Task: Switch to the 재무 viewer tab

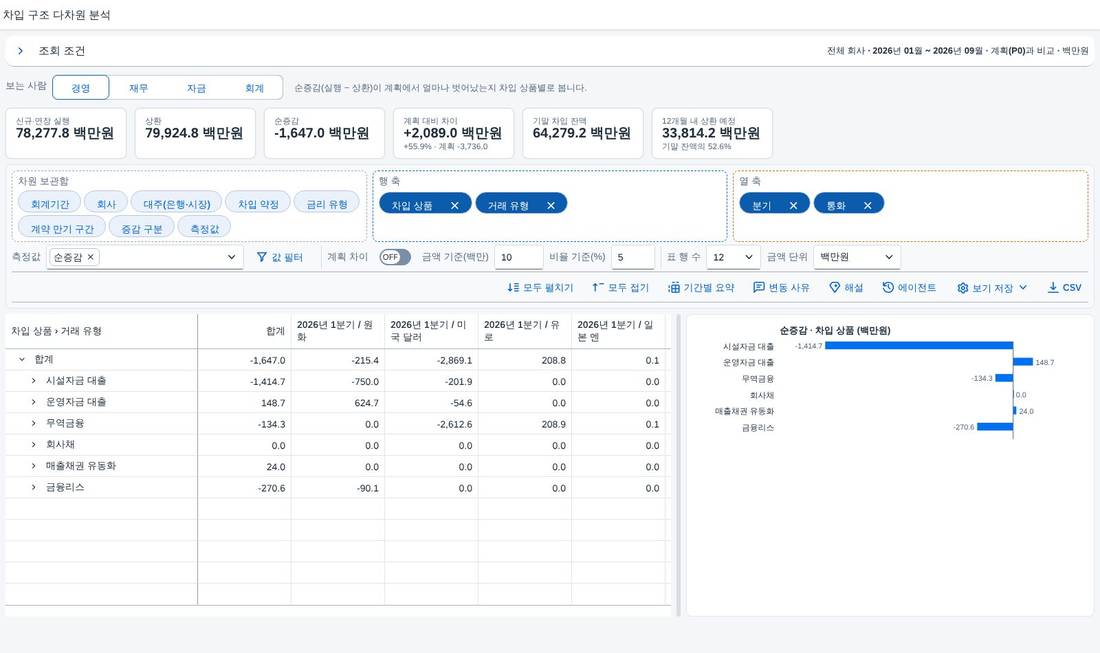Action: pyautogui.click(x=138, y=88)
